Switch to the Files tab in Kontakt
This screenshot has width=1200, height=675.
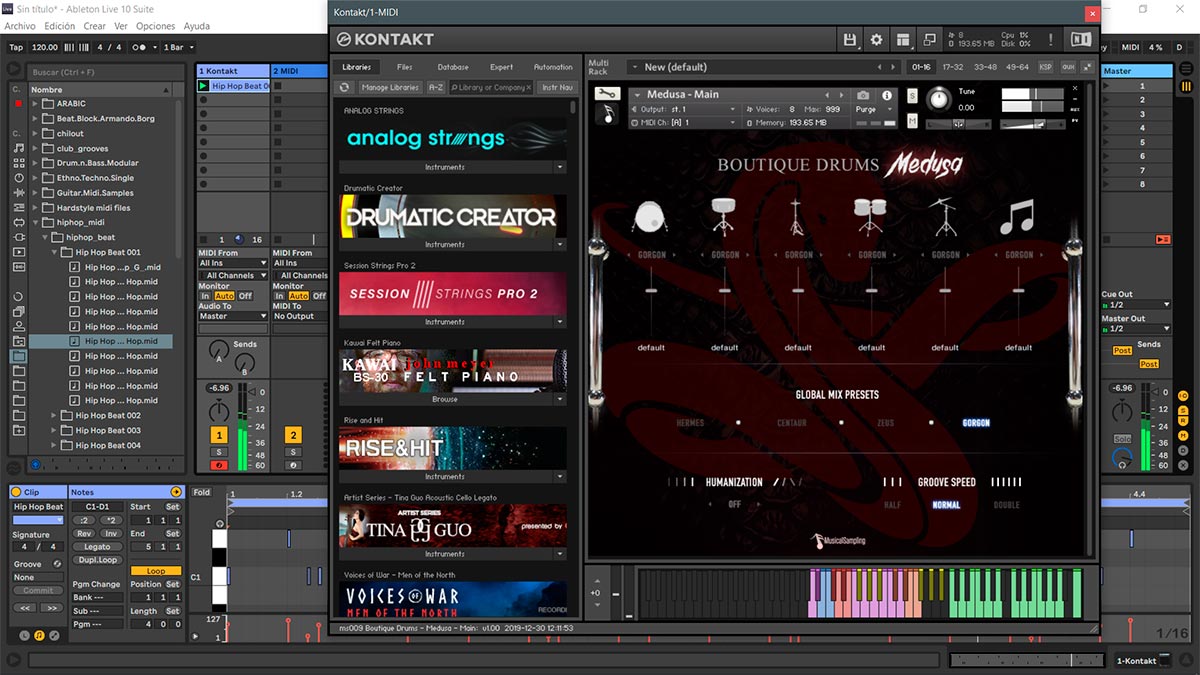tap(404, 67)
